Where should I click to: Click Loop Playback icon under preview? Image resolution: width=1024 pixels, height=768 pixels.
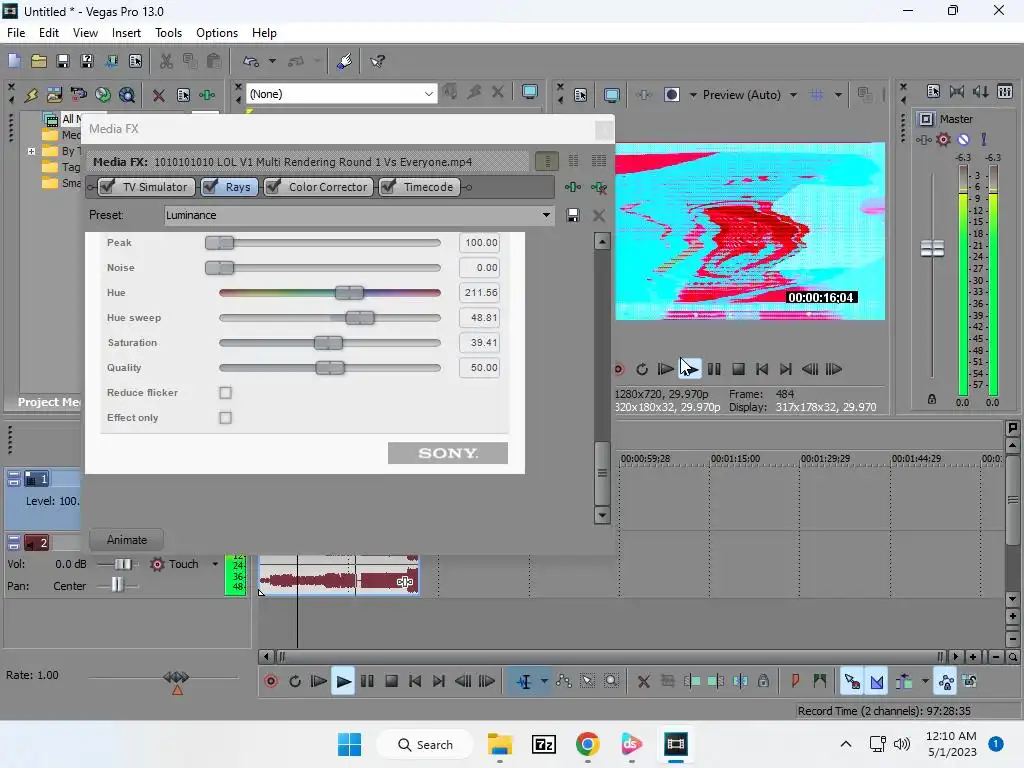641,369
